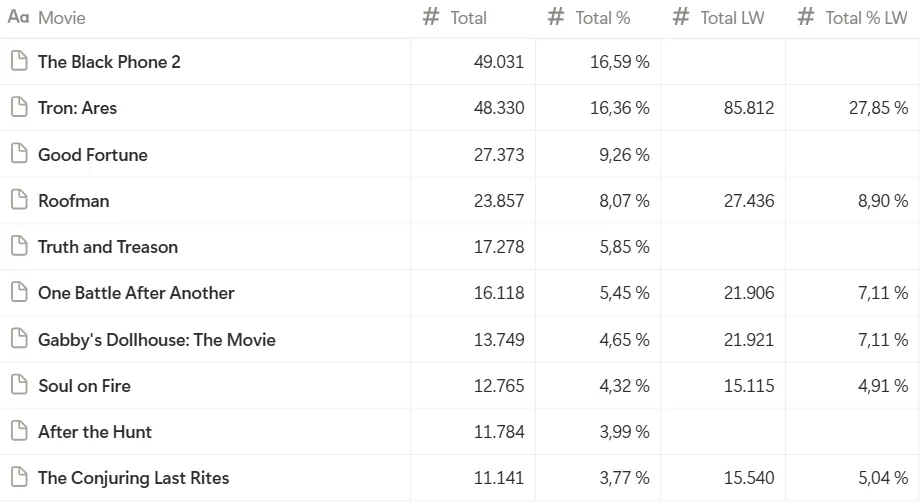This screenshot has width=920, height=502.
Task: Click the empty Total LW cell for Good Fortune
Action: point(722,155)
